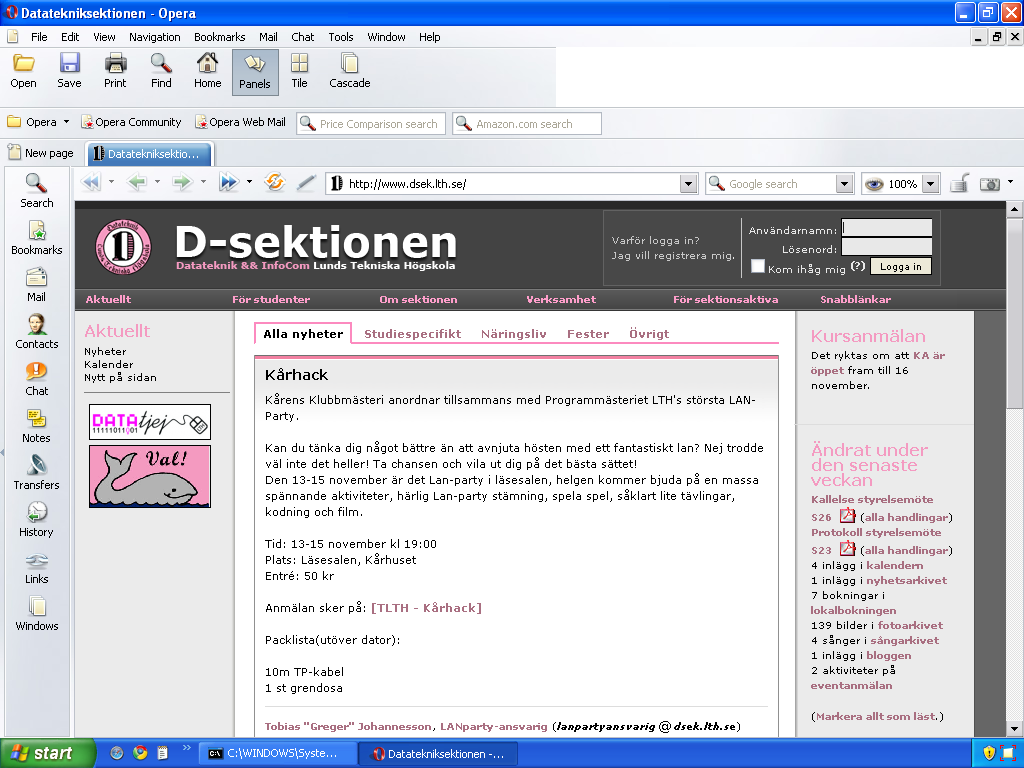Open the Mail sidebar panel
This screenshot has width=1024, height=768.
[37, 285]
